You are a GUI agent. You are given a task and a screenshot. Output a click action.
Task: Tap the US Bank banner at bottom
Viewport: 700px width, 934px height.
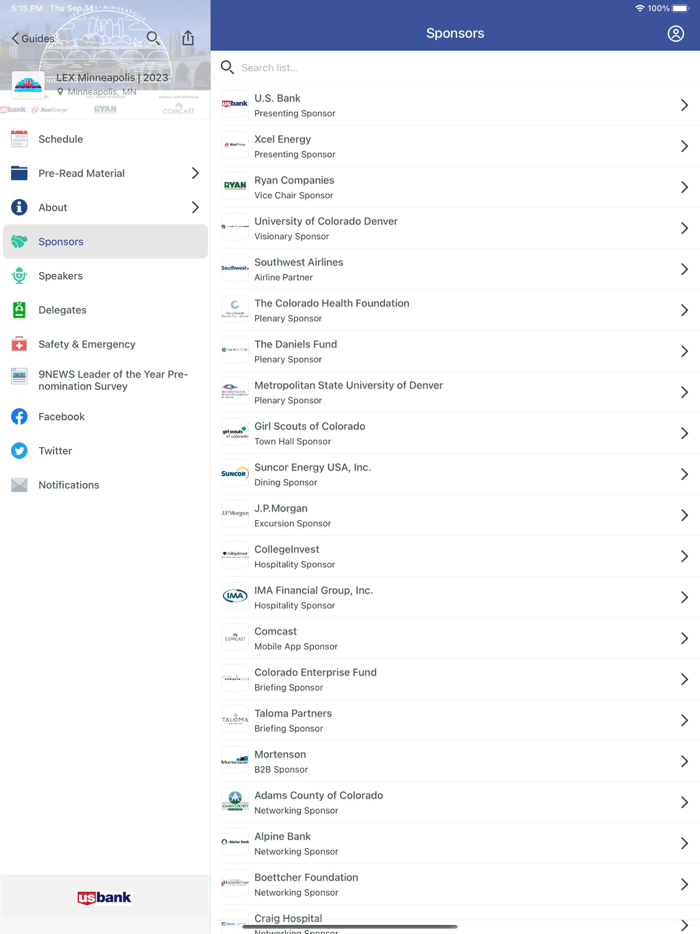[x=105, y=898]
